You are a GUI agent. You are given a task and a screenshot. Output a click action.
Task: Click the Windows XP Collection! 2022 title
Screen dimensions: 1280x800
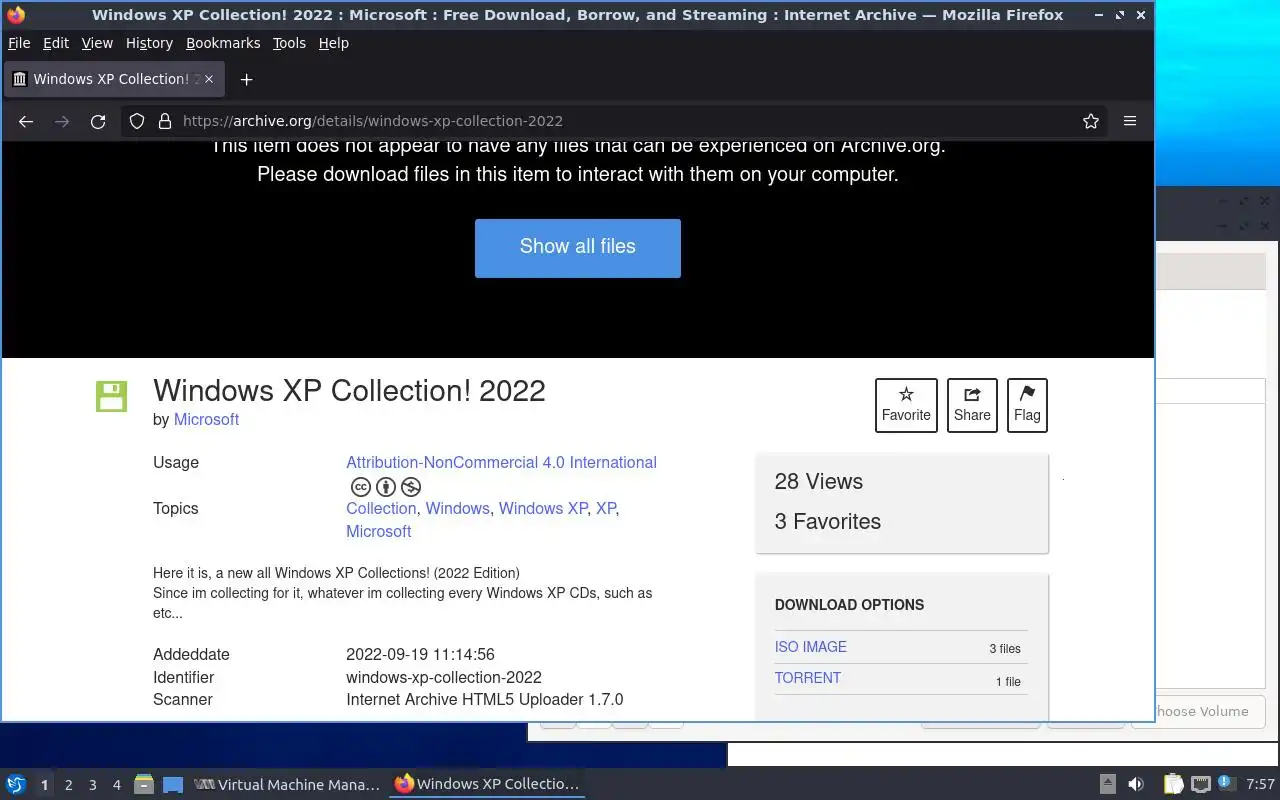point(349,390)
